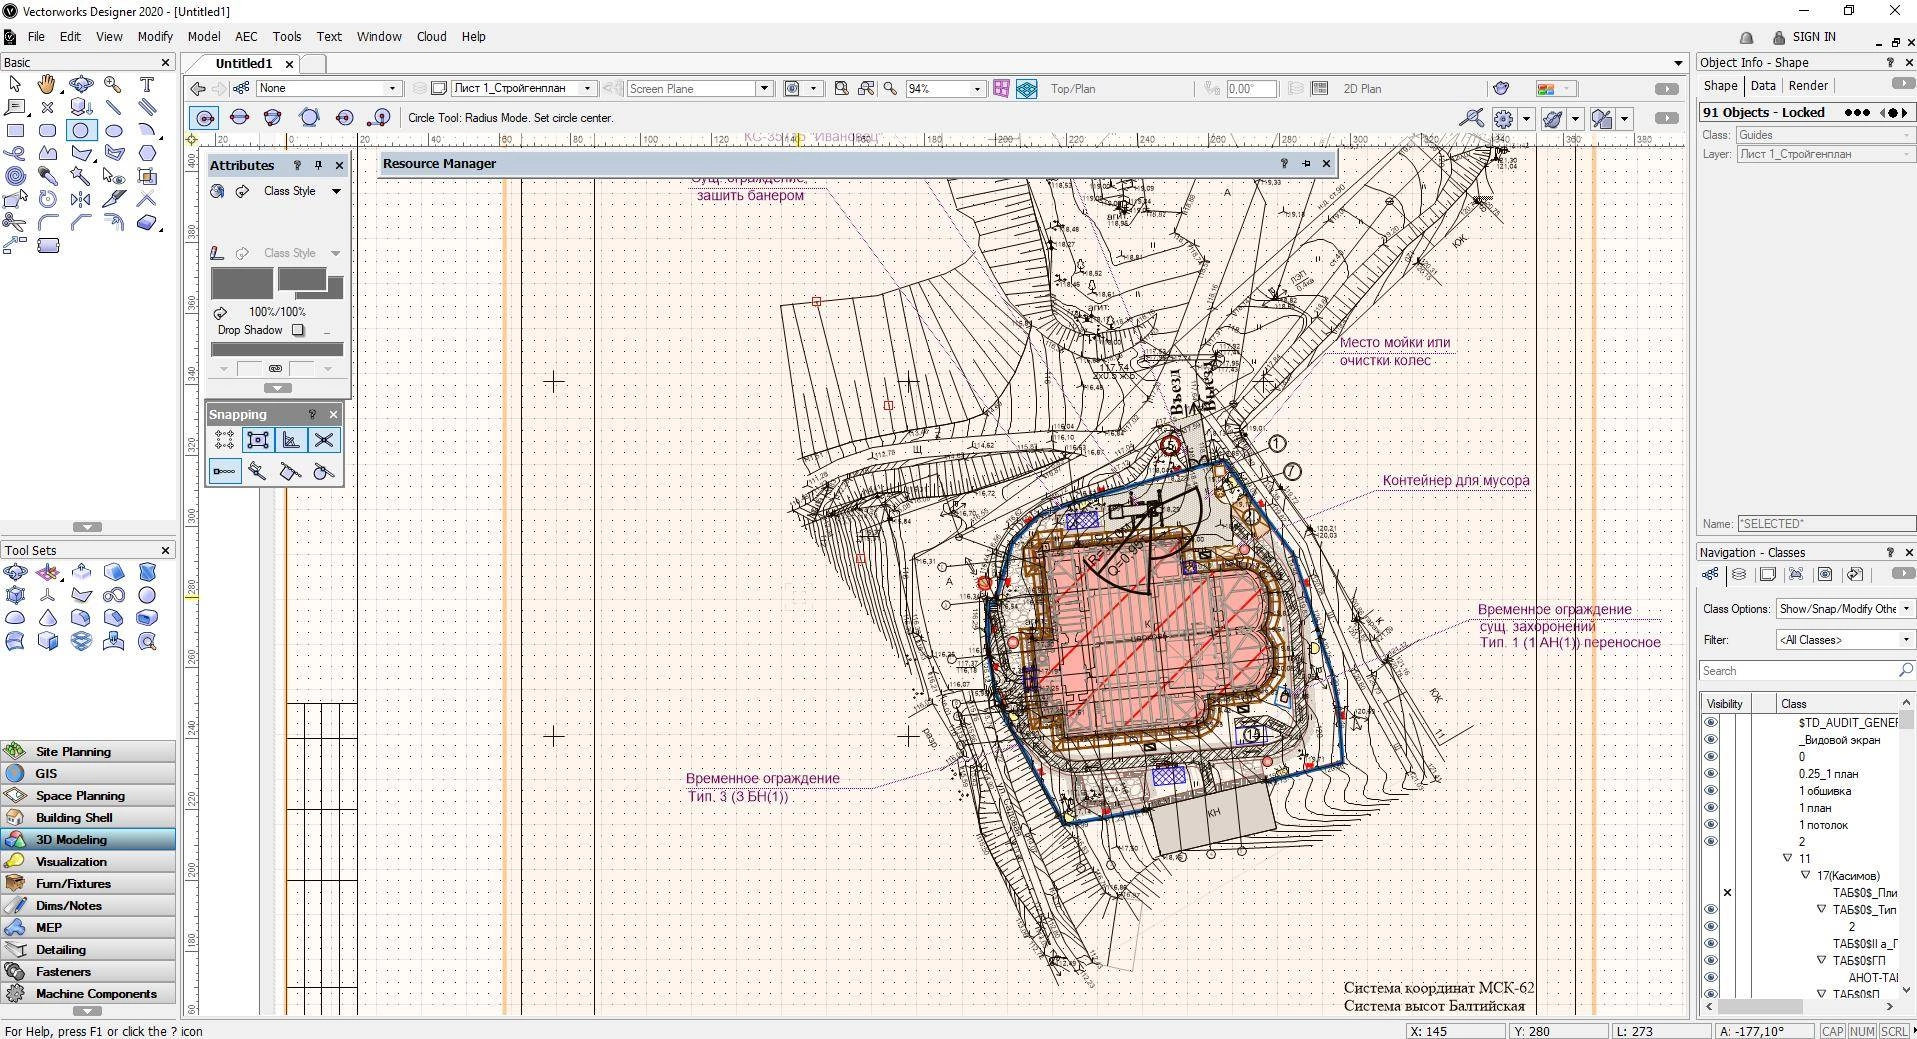Click the rotation angle field showing 0,00°
The width and height of the screenshot is (1917, 1039).
pos(1250,88)
